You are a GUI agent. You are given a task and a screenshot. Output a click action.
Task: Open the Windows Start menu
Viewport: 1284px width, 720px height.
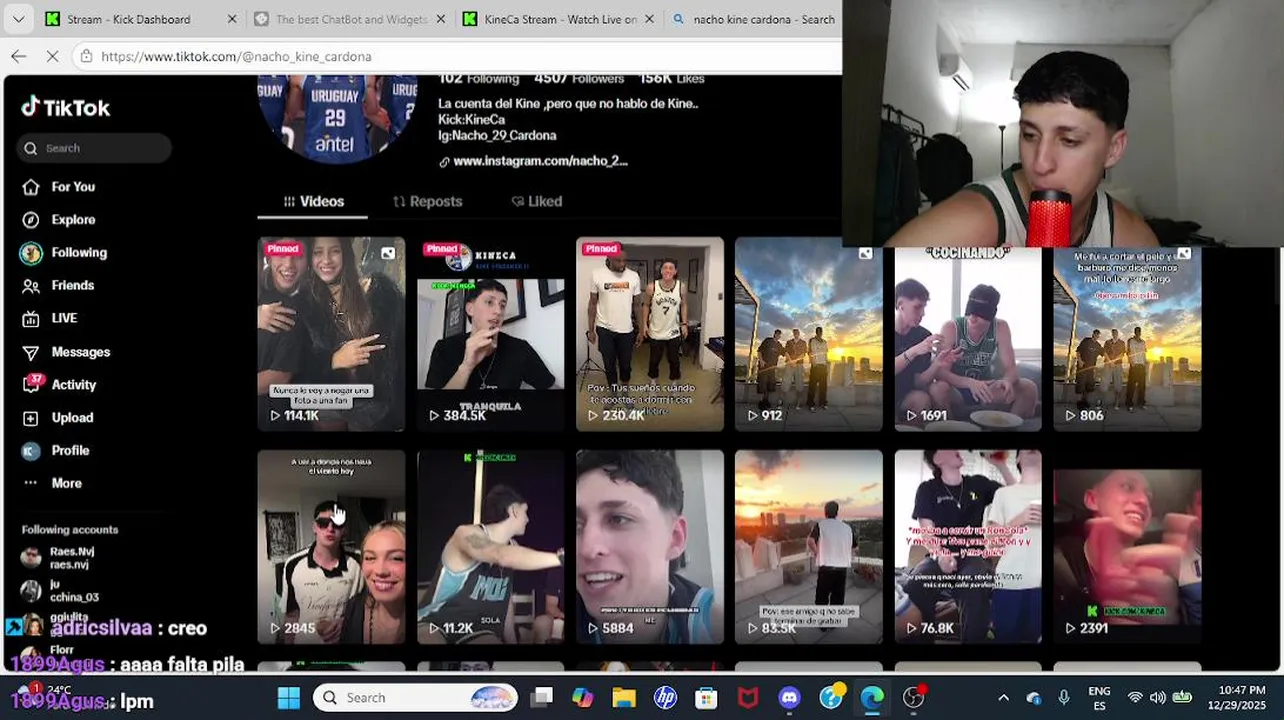click(288, 698)
